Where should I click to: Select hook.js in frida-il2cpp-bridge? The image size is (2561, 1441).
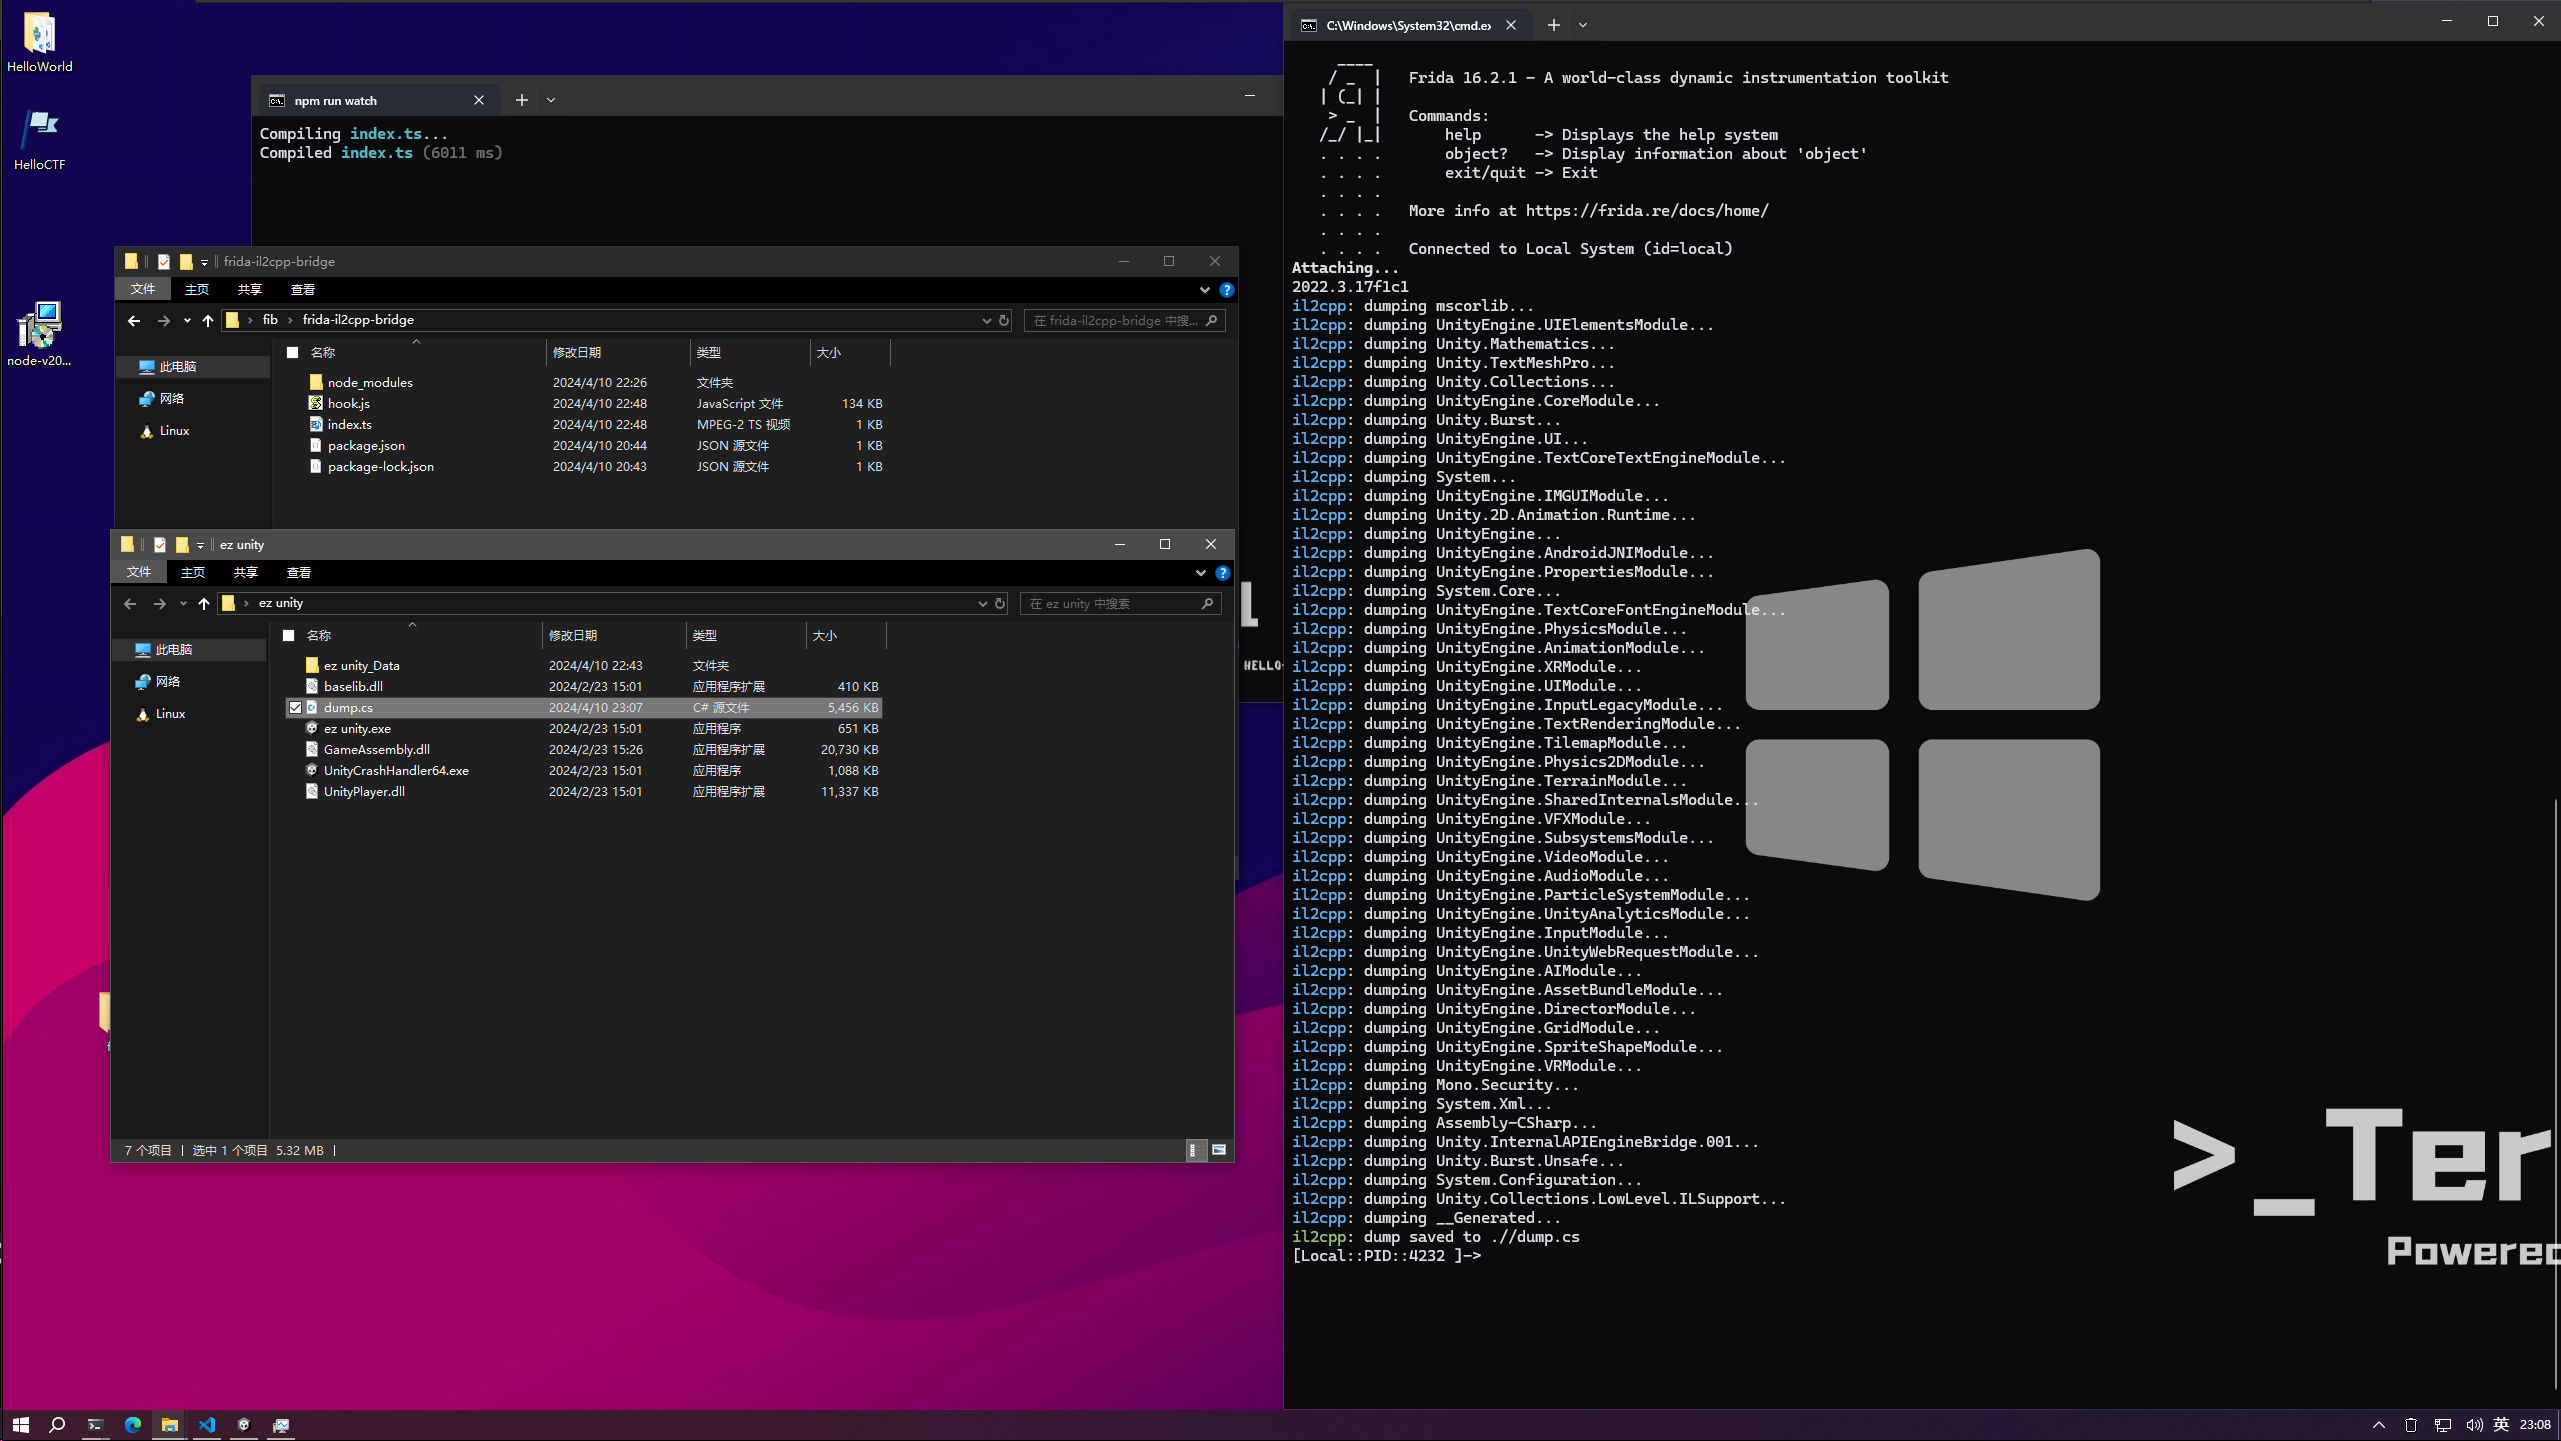588,404
